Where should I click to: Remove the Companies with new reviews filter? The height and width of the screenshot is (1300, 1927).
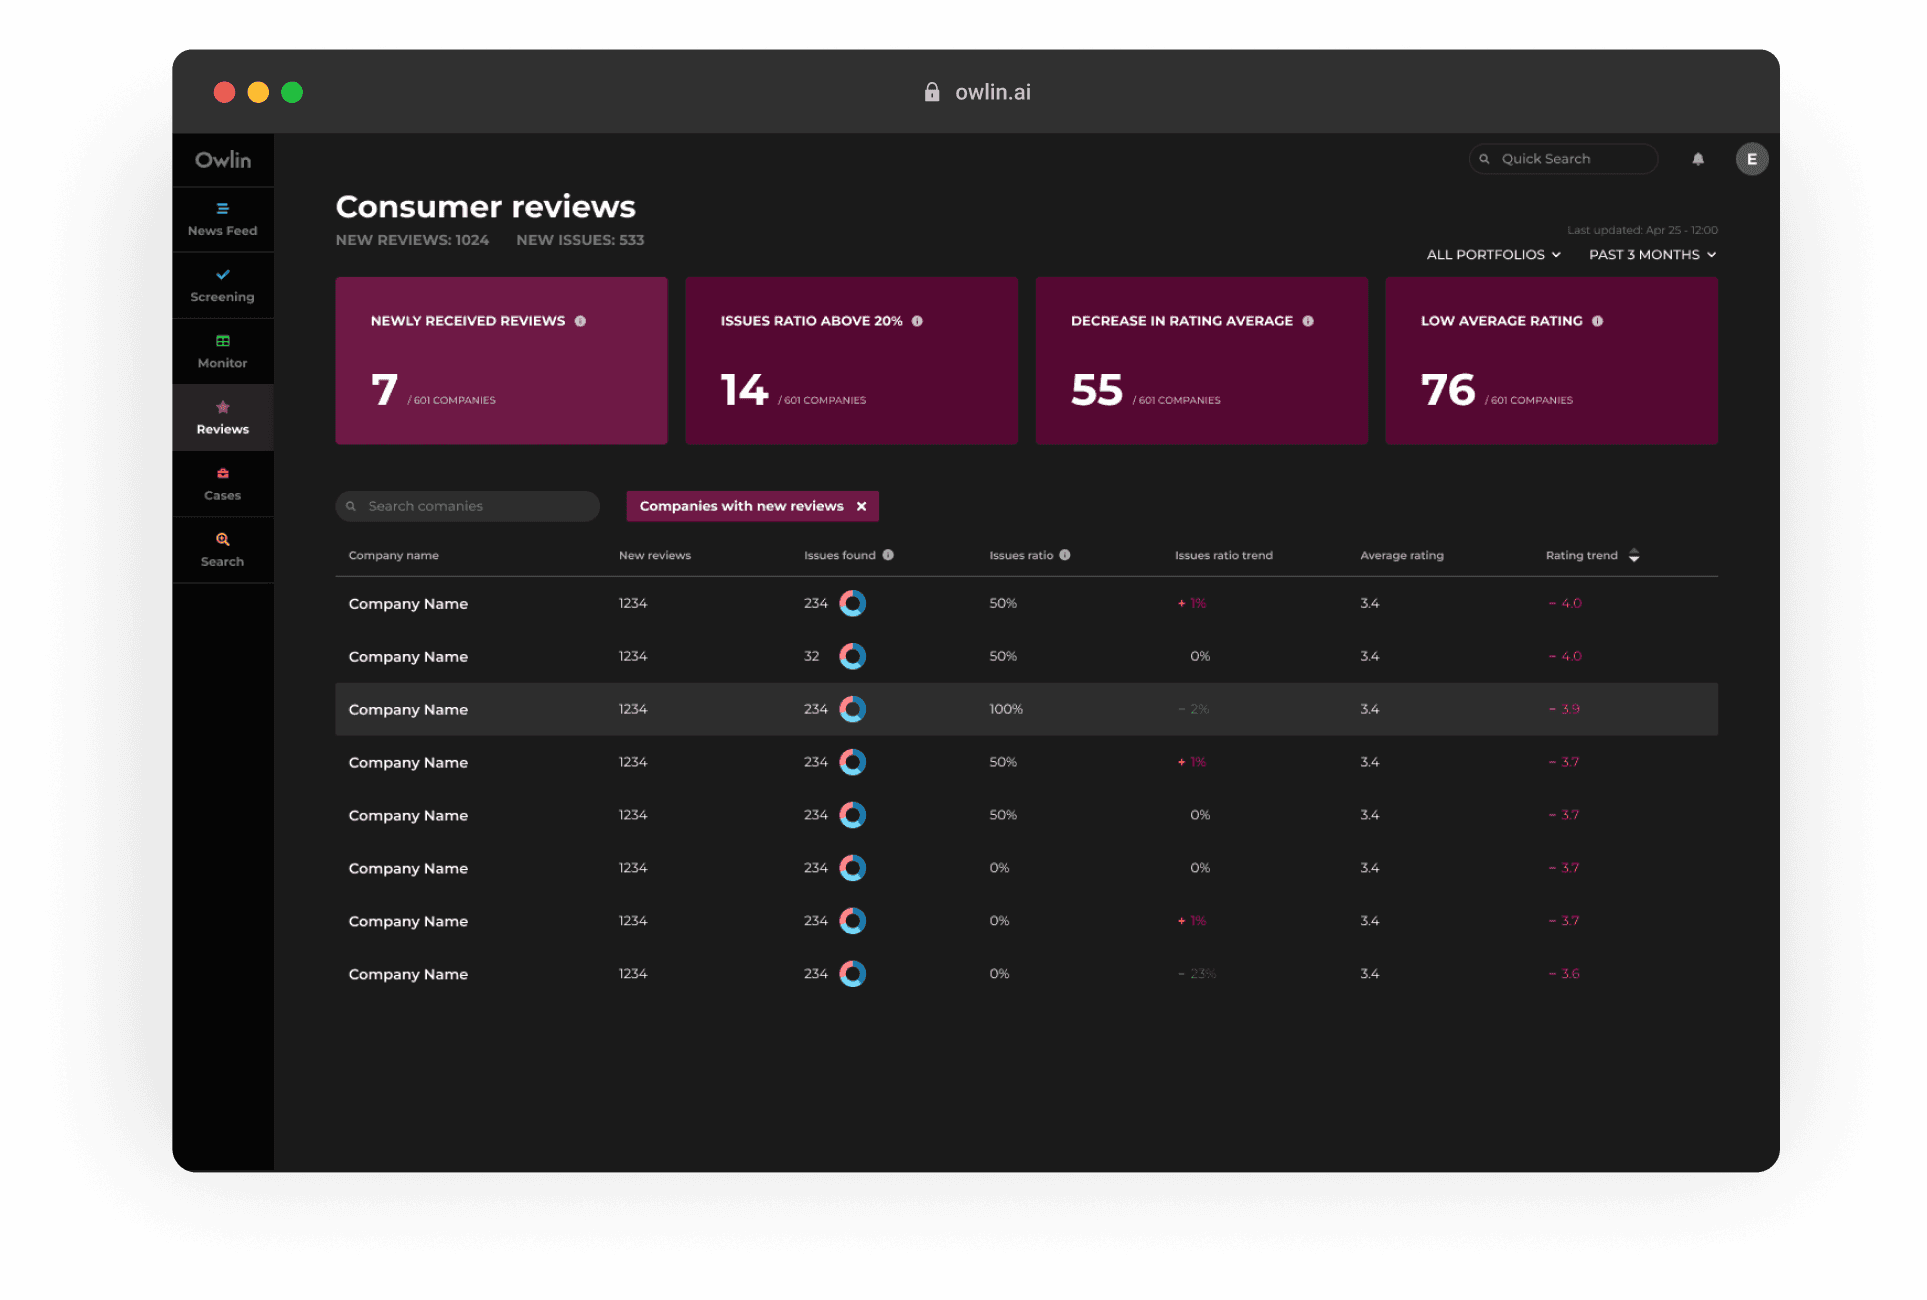(861, 506)
